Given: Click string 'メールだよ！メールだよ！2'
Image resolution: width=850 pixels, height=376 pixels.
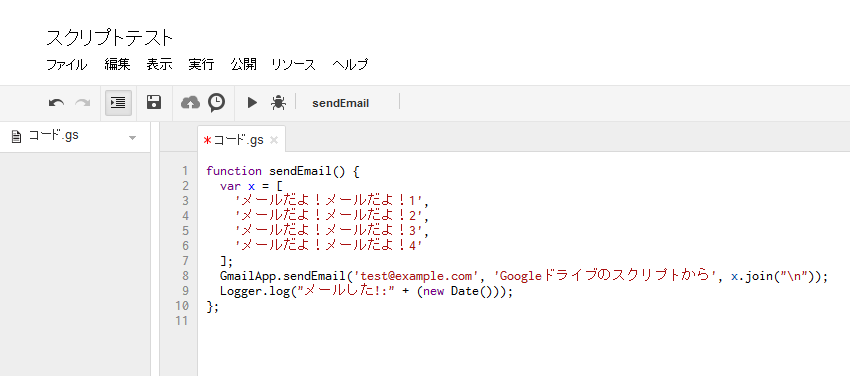Looking at the screenshot, I should [329, 216].
